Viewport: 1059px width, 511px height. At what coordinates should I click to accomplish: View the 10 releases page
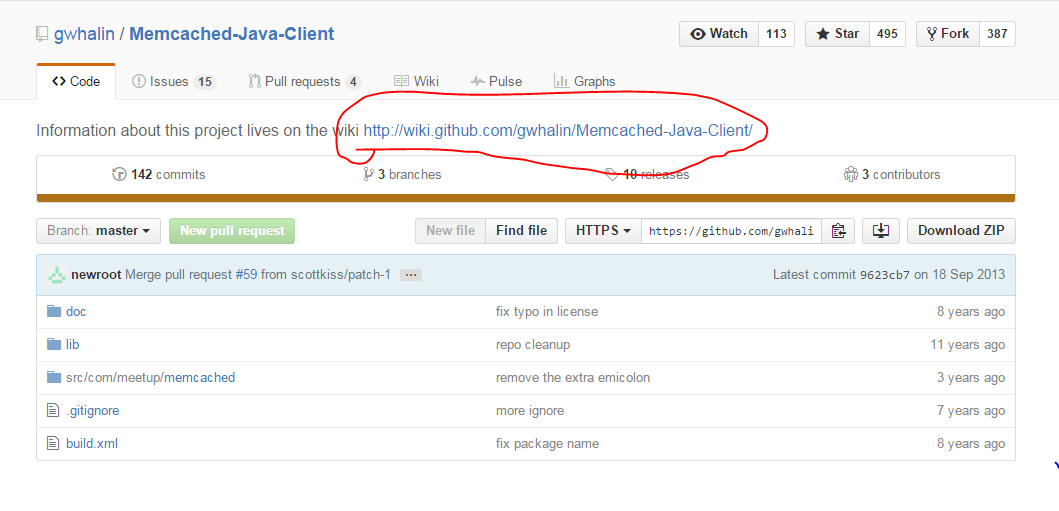point(647,175)
